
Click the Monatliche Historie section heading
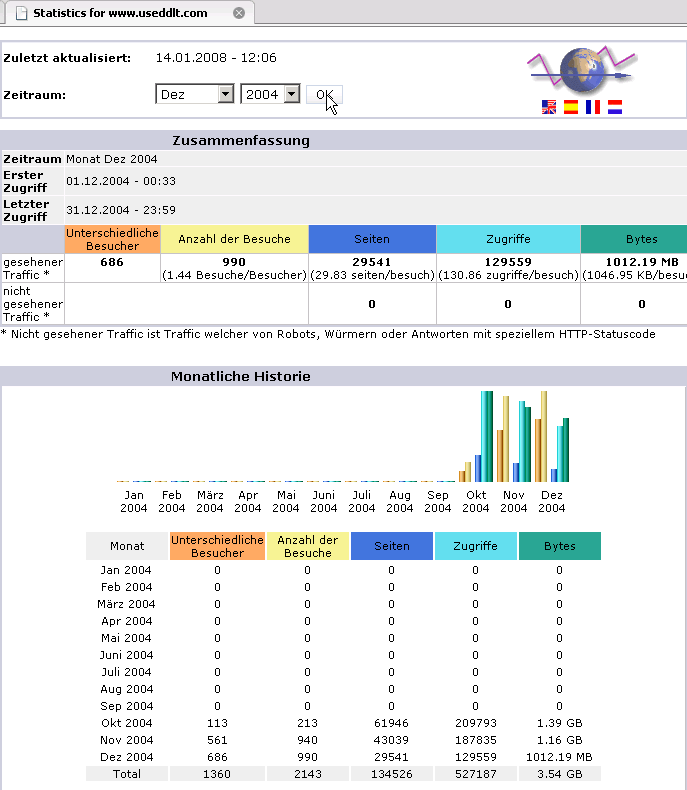[x=241, y=376]
